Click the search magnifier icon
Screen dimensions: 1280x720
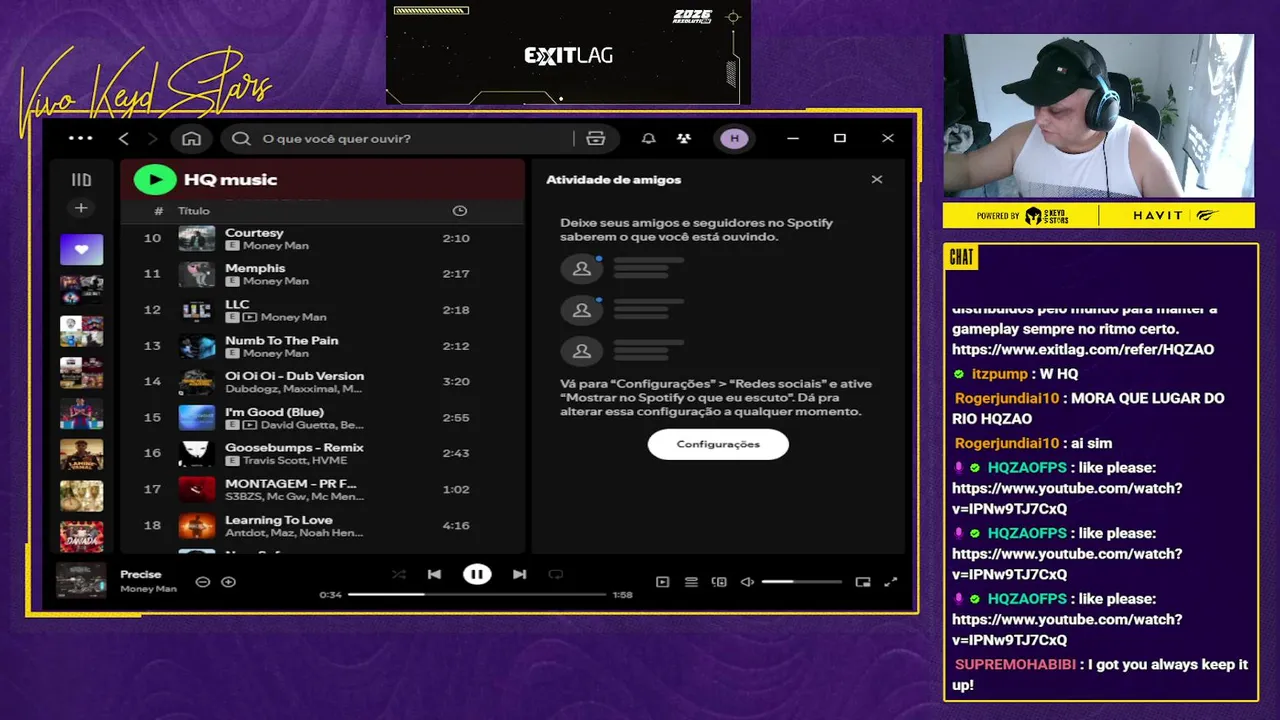(241, 139)
